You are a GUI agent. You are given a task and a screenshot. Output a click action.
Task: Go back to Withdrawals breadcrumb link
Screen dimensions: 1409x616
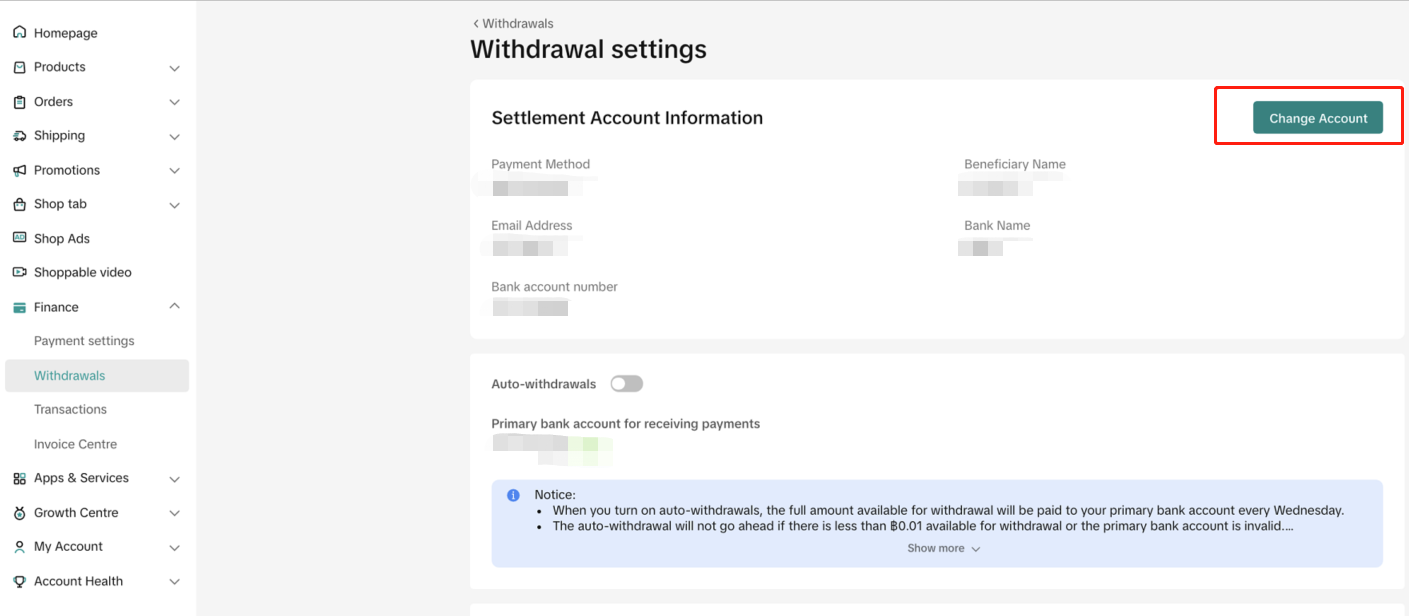pos(514,23)
